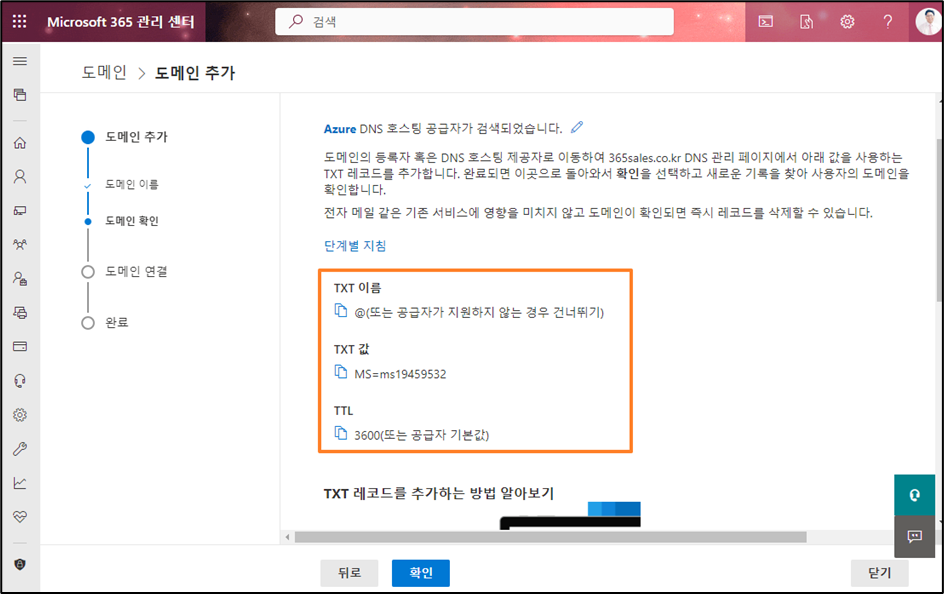Click the 뒤로 button
944x594 pixels.
pyautogui.click(x=349, y=573)
